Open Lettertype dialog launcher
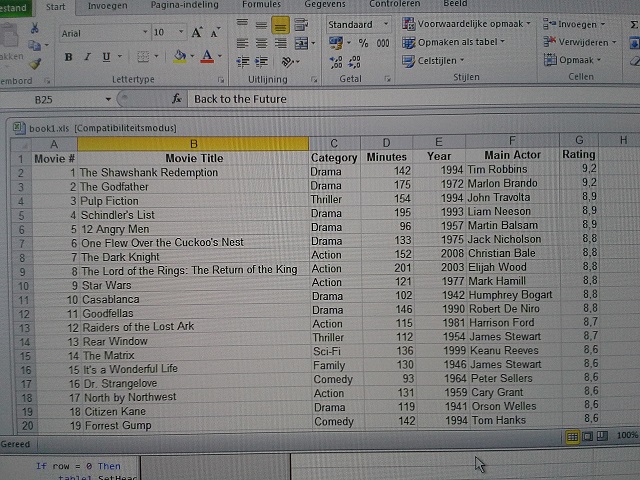Image resolution: width=640 pixels, height=480 pixels. point(221,80)
